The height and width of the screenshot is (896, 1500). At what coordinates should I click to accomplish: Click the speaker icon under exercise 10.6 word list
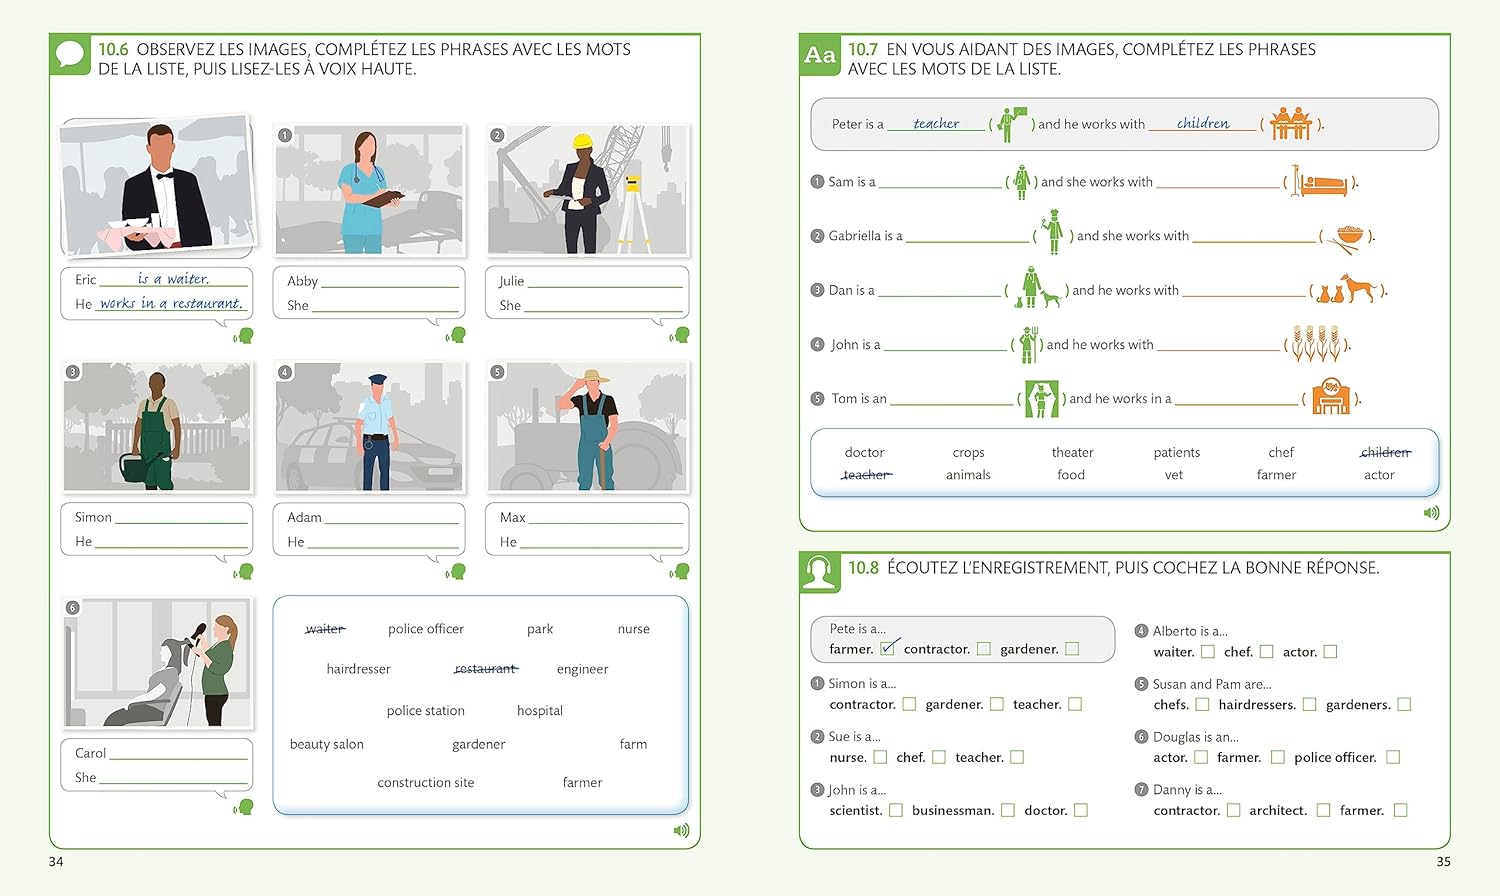[x=681, y=830]
